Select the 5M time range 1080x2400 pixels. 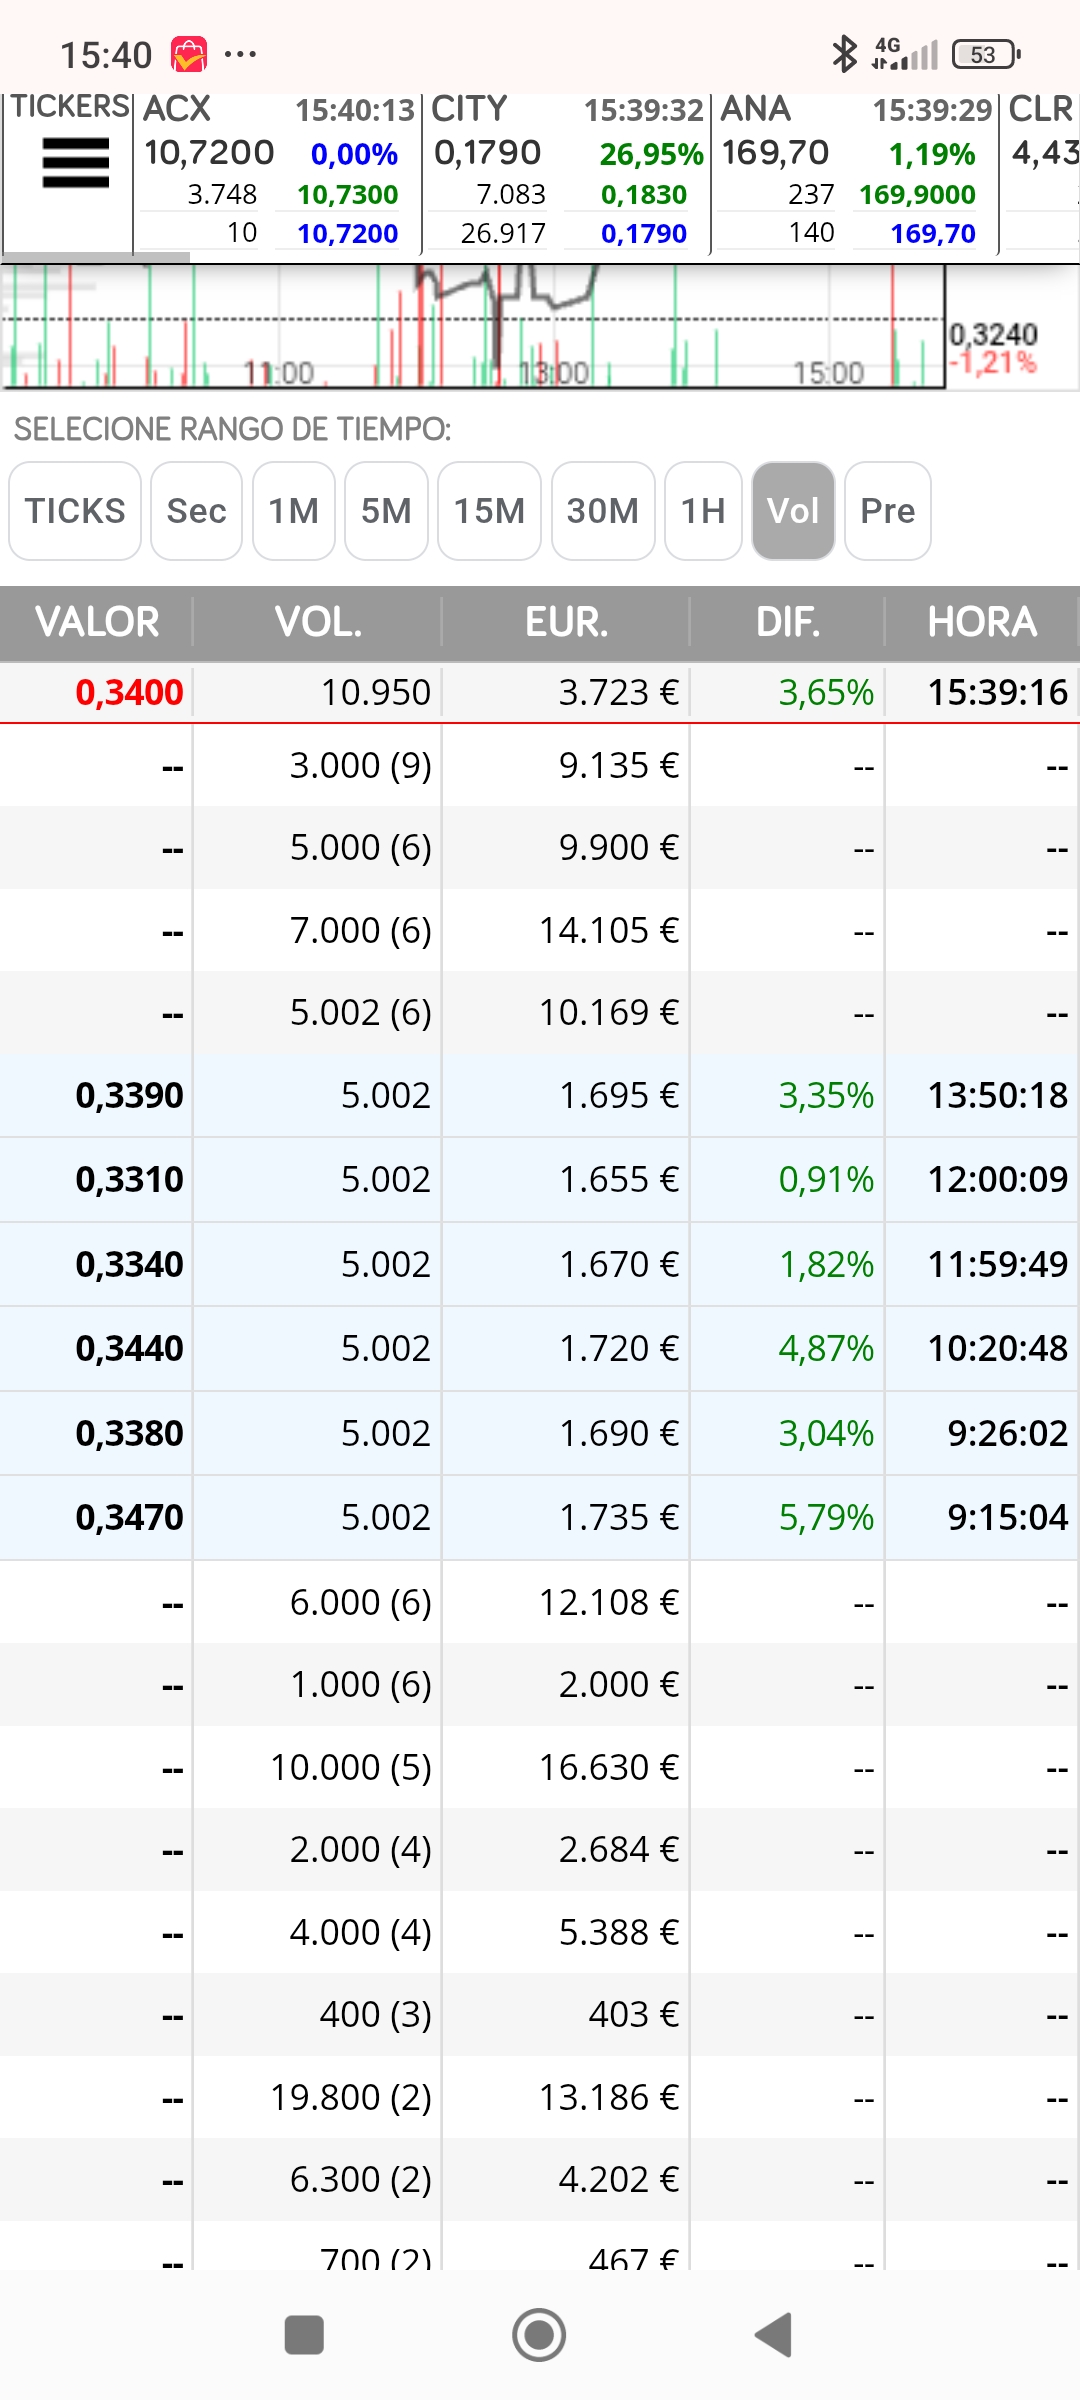pos(386,511)
